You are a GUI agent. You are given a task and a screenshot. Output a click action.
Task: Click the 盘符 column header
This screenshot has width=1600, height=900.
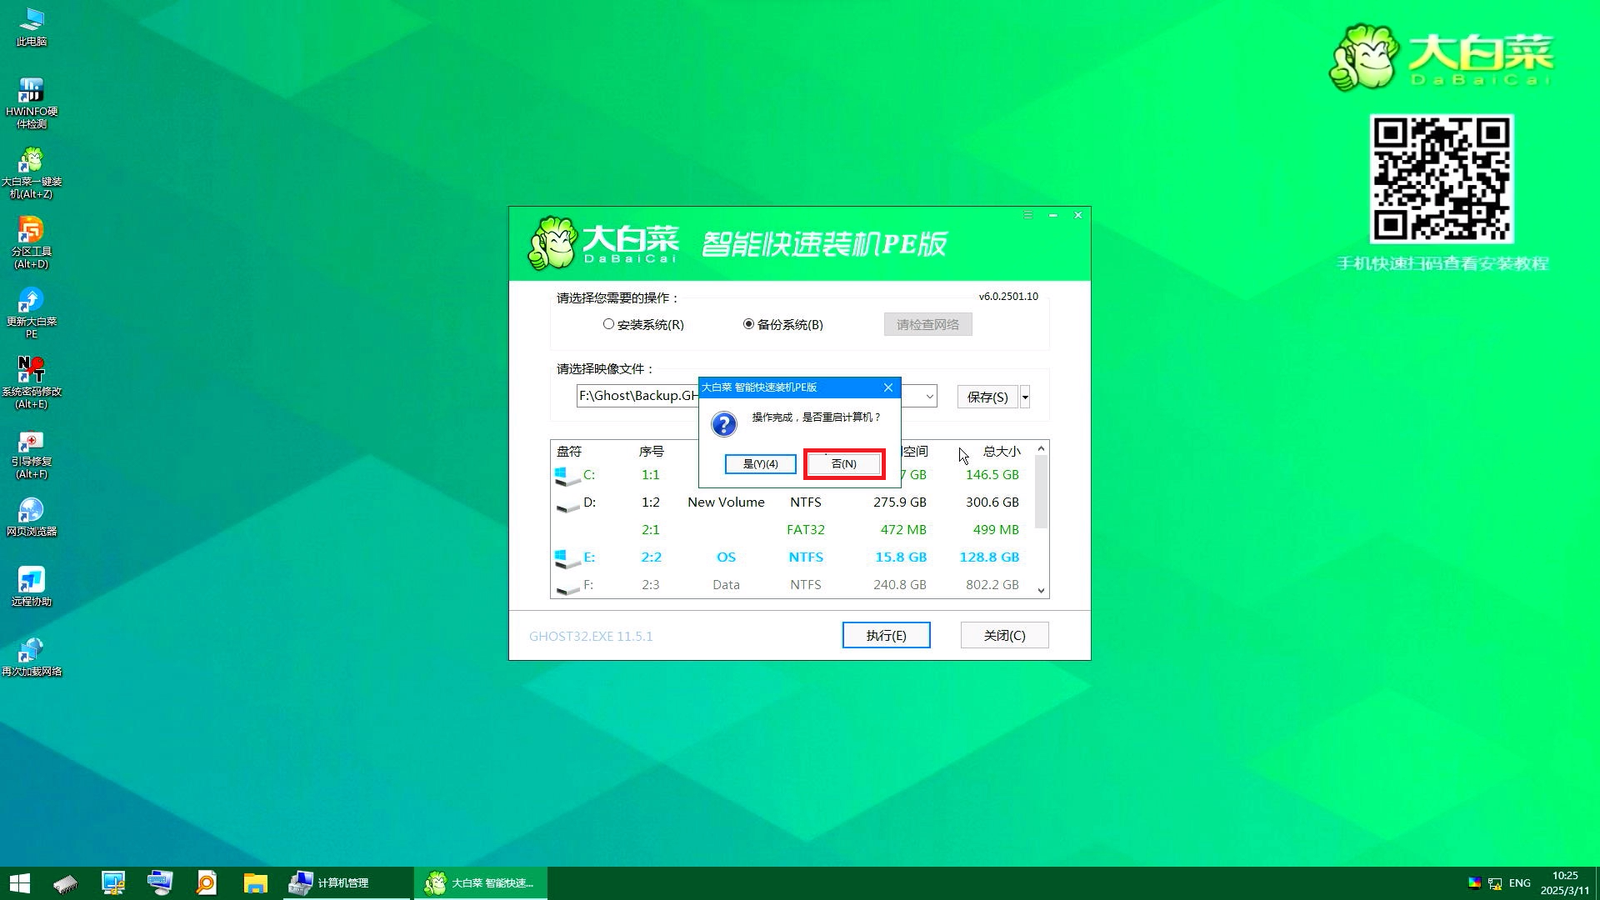(x=569, y=451)
